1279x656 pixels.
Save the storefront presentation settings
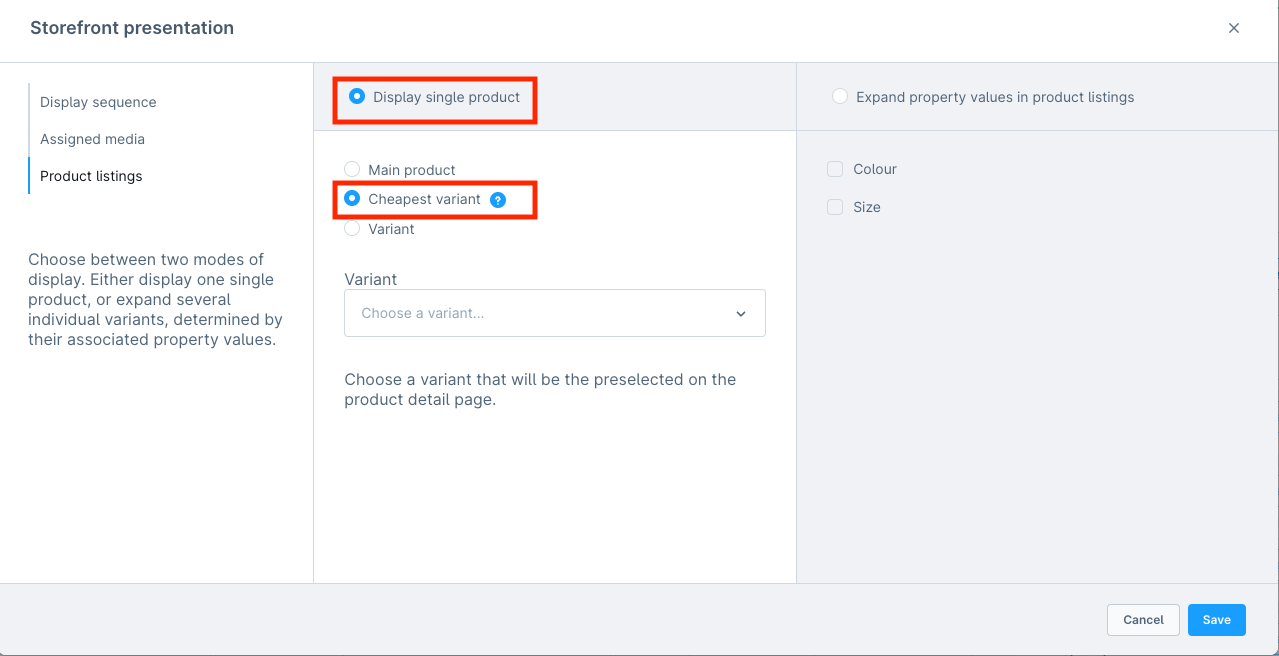pos(1216,620)
